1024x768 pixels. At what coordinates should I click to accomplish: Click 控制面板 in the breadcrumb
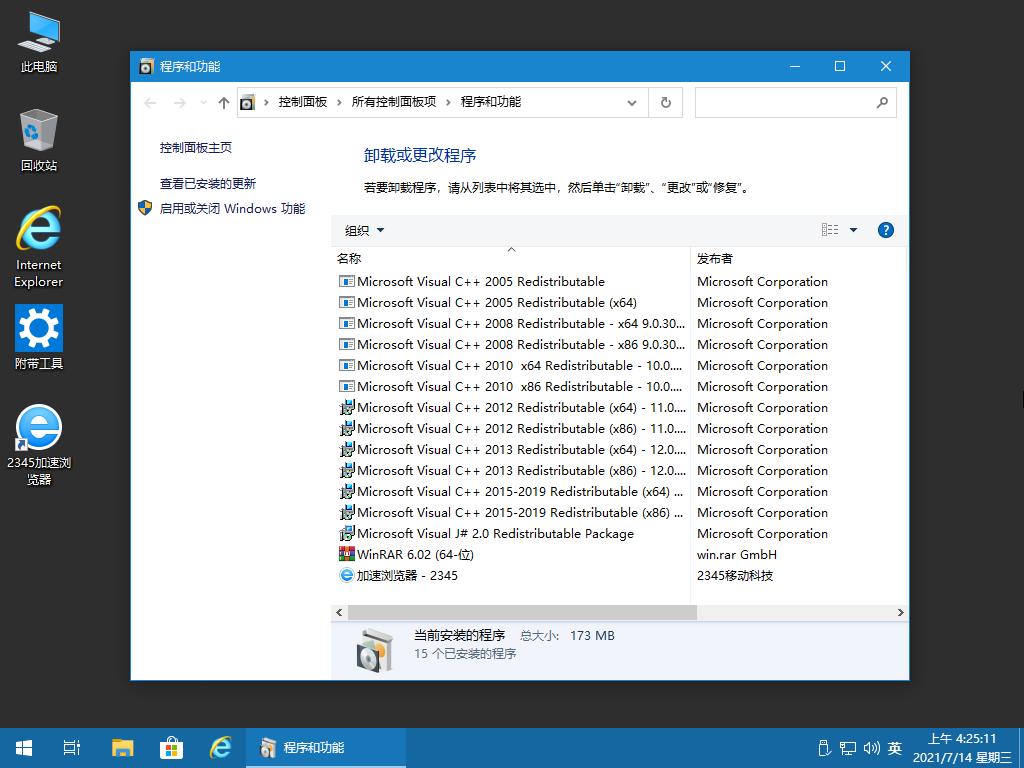coord(302,102)
